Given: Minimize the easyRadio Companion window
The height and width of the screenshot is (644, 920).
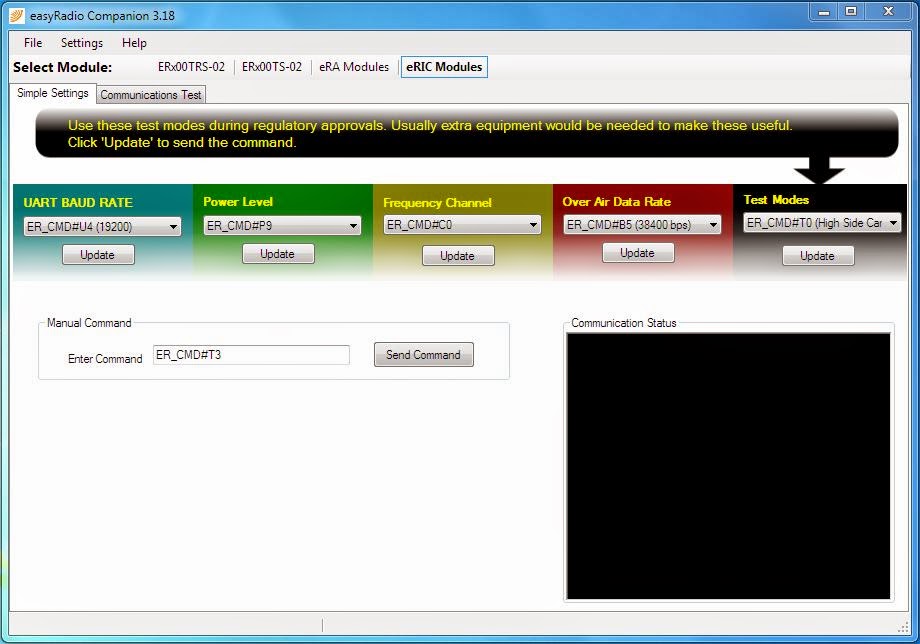Looking at the screenshot, I should [x=824, y=11].
